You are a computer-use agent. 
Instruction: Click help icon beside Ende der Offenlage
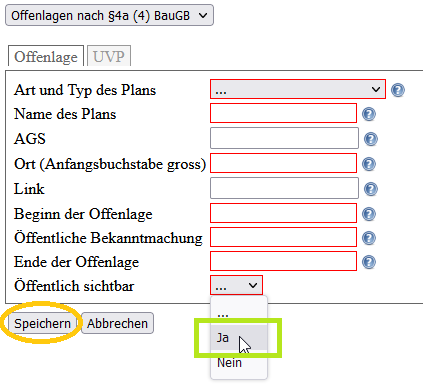(369, 262)
